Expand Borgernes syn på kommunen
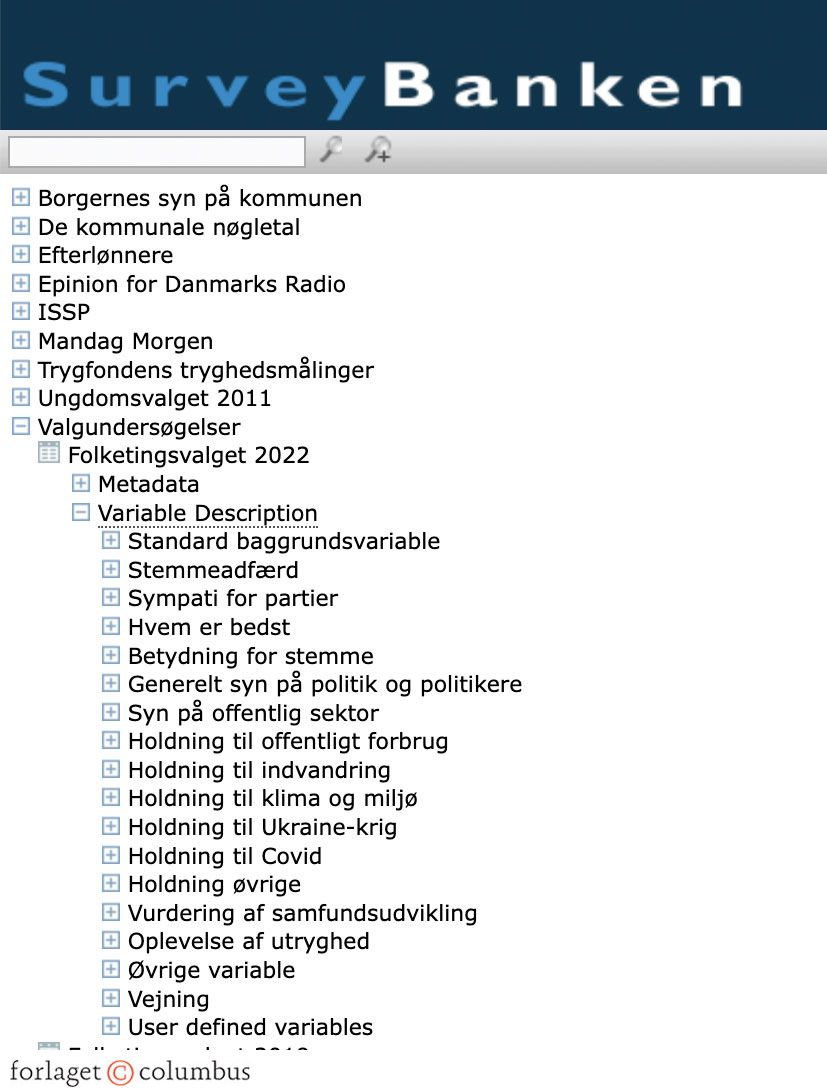Image resolution: width=827 pixels, height=1090 pixels. click(21, 197)
